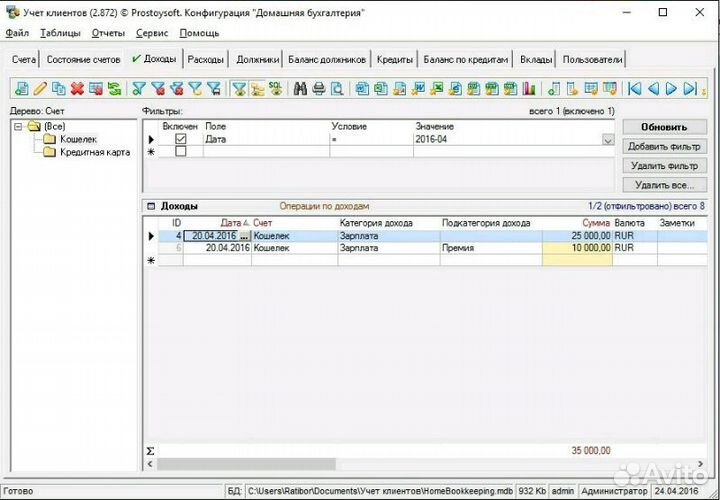Click the ellipsis date picker in date cell

pos(244,236)
